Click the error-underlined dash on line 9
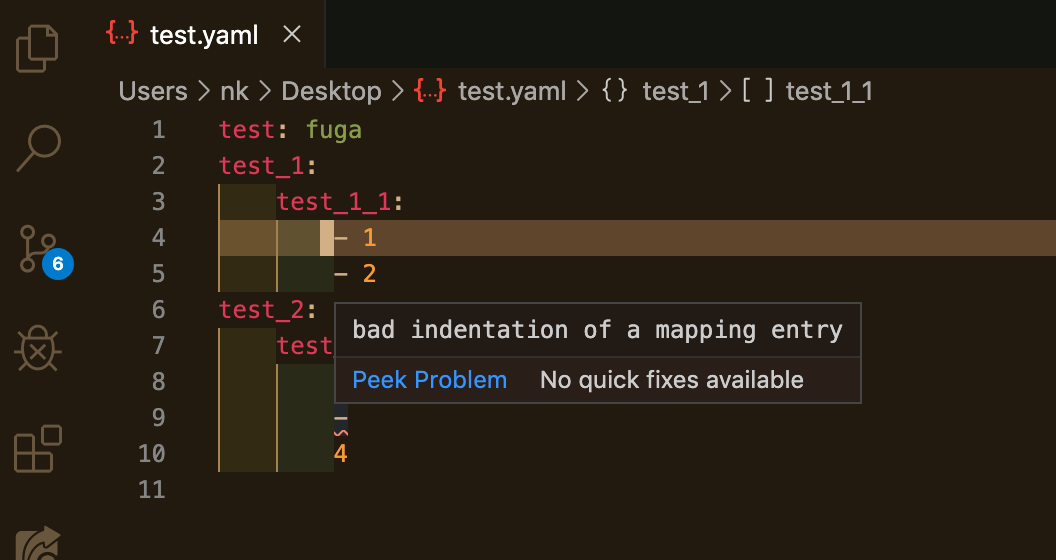This screenshot has height=560, width=1056. click(341, 419)
